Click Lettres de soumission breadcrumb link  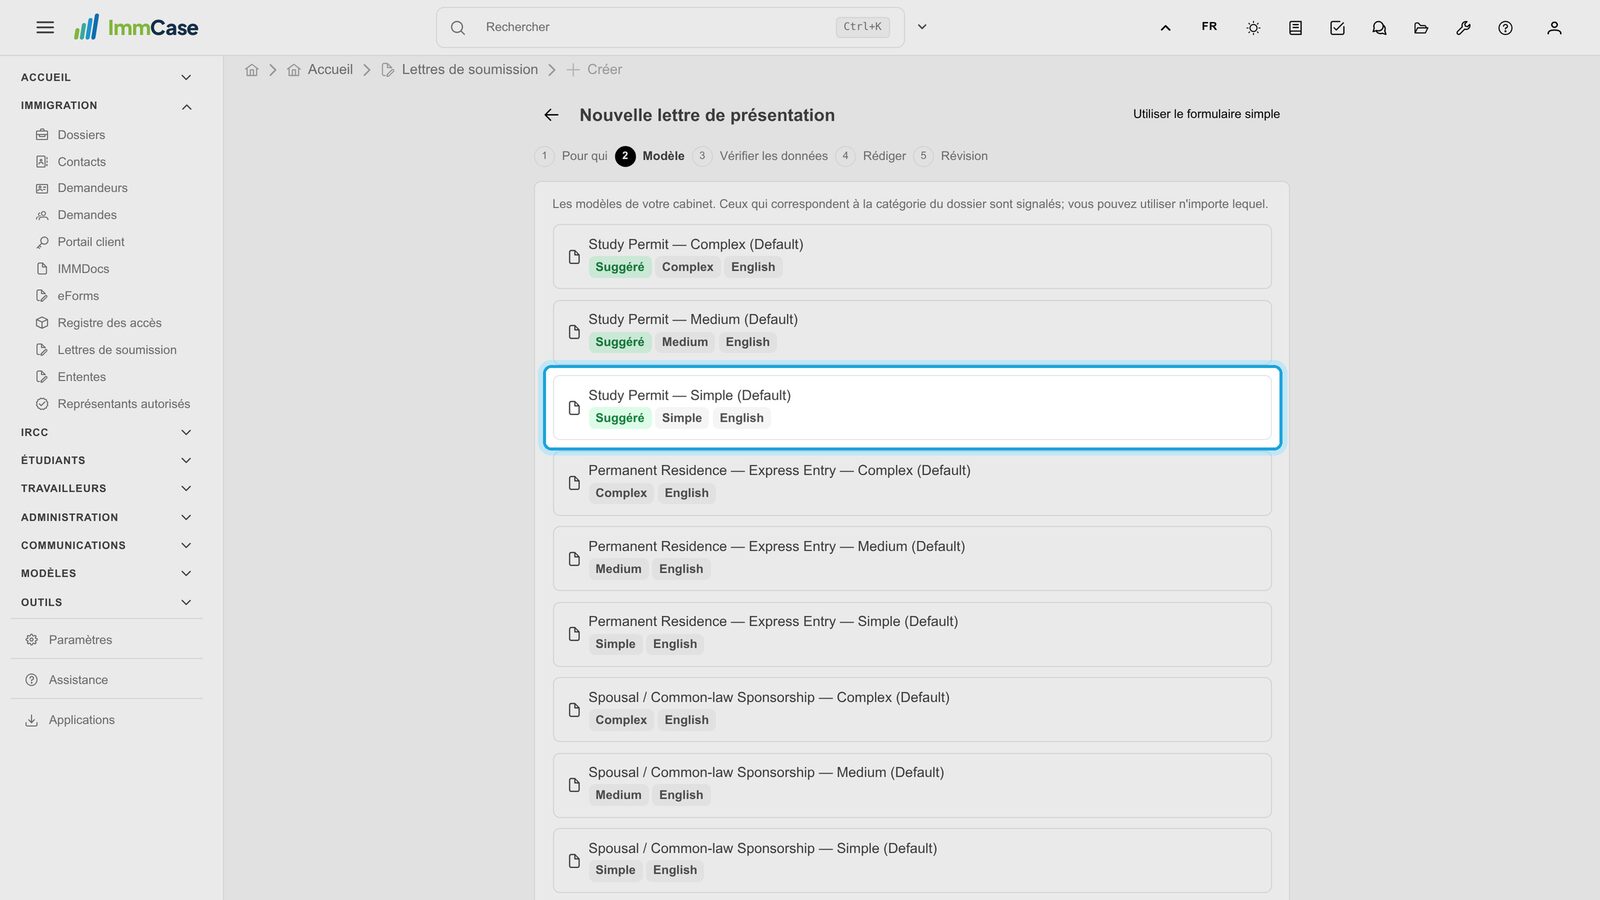coord(459,70)
